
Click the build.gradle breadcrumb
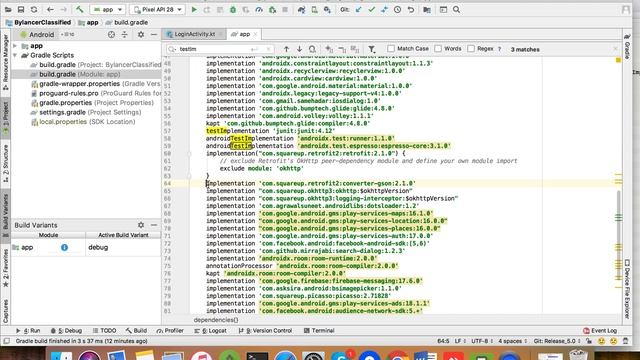127,22
